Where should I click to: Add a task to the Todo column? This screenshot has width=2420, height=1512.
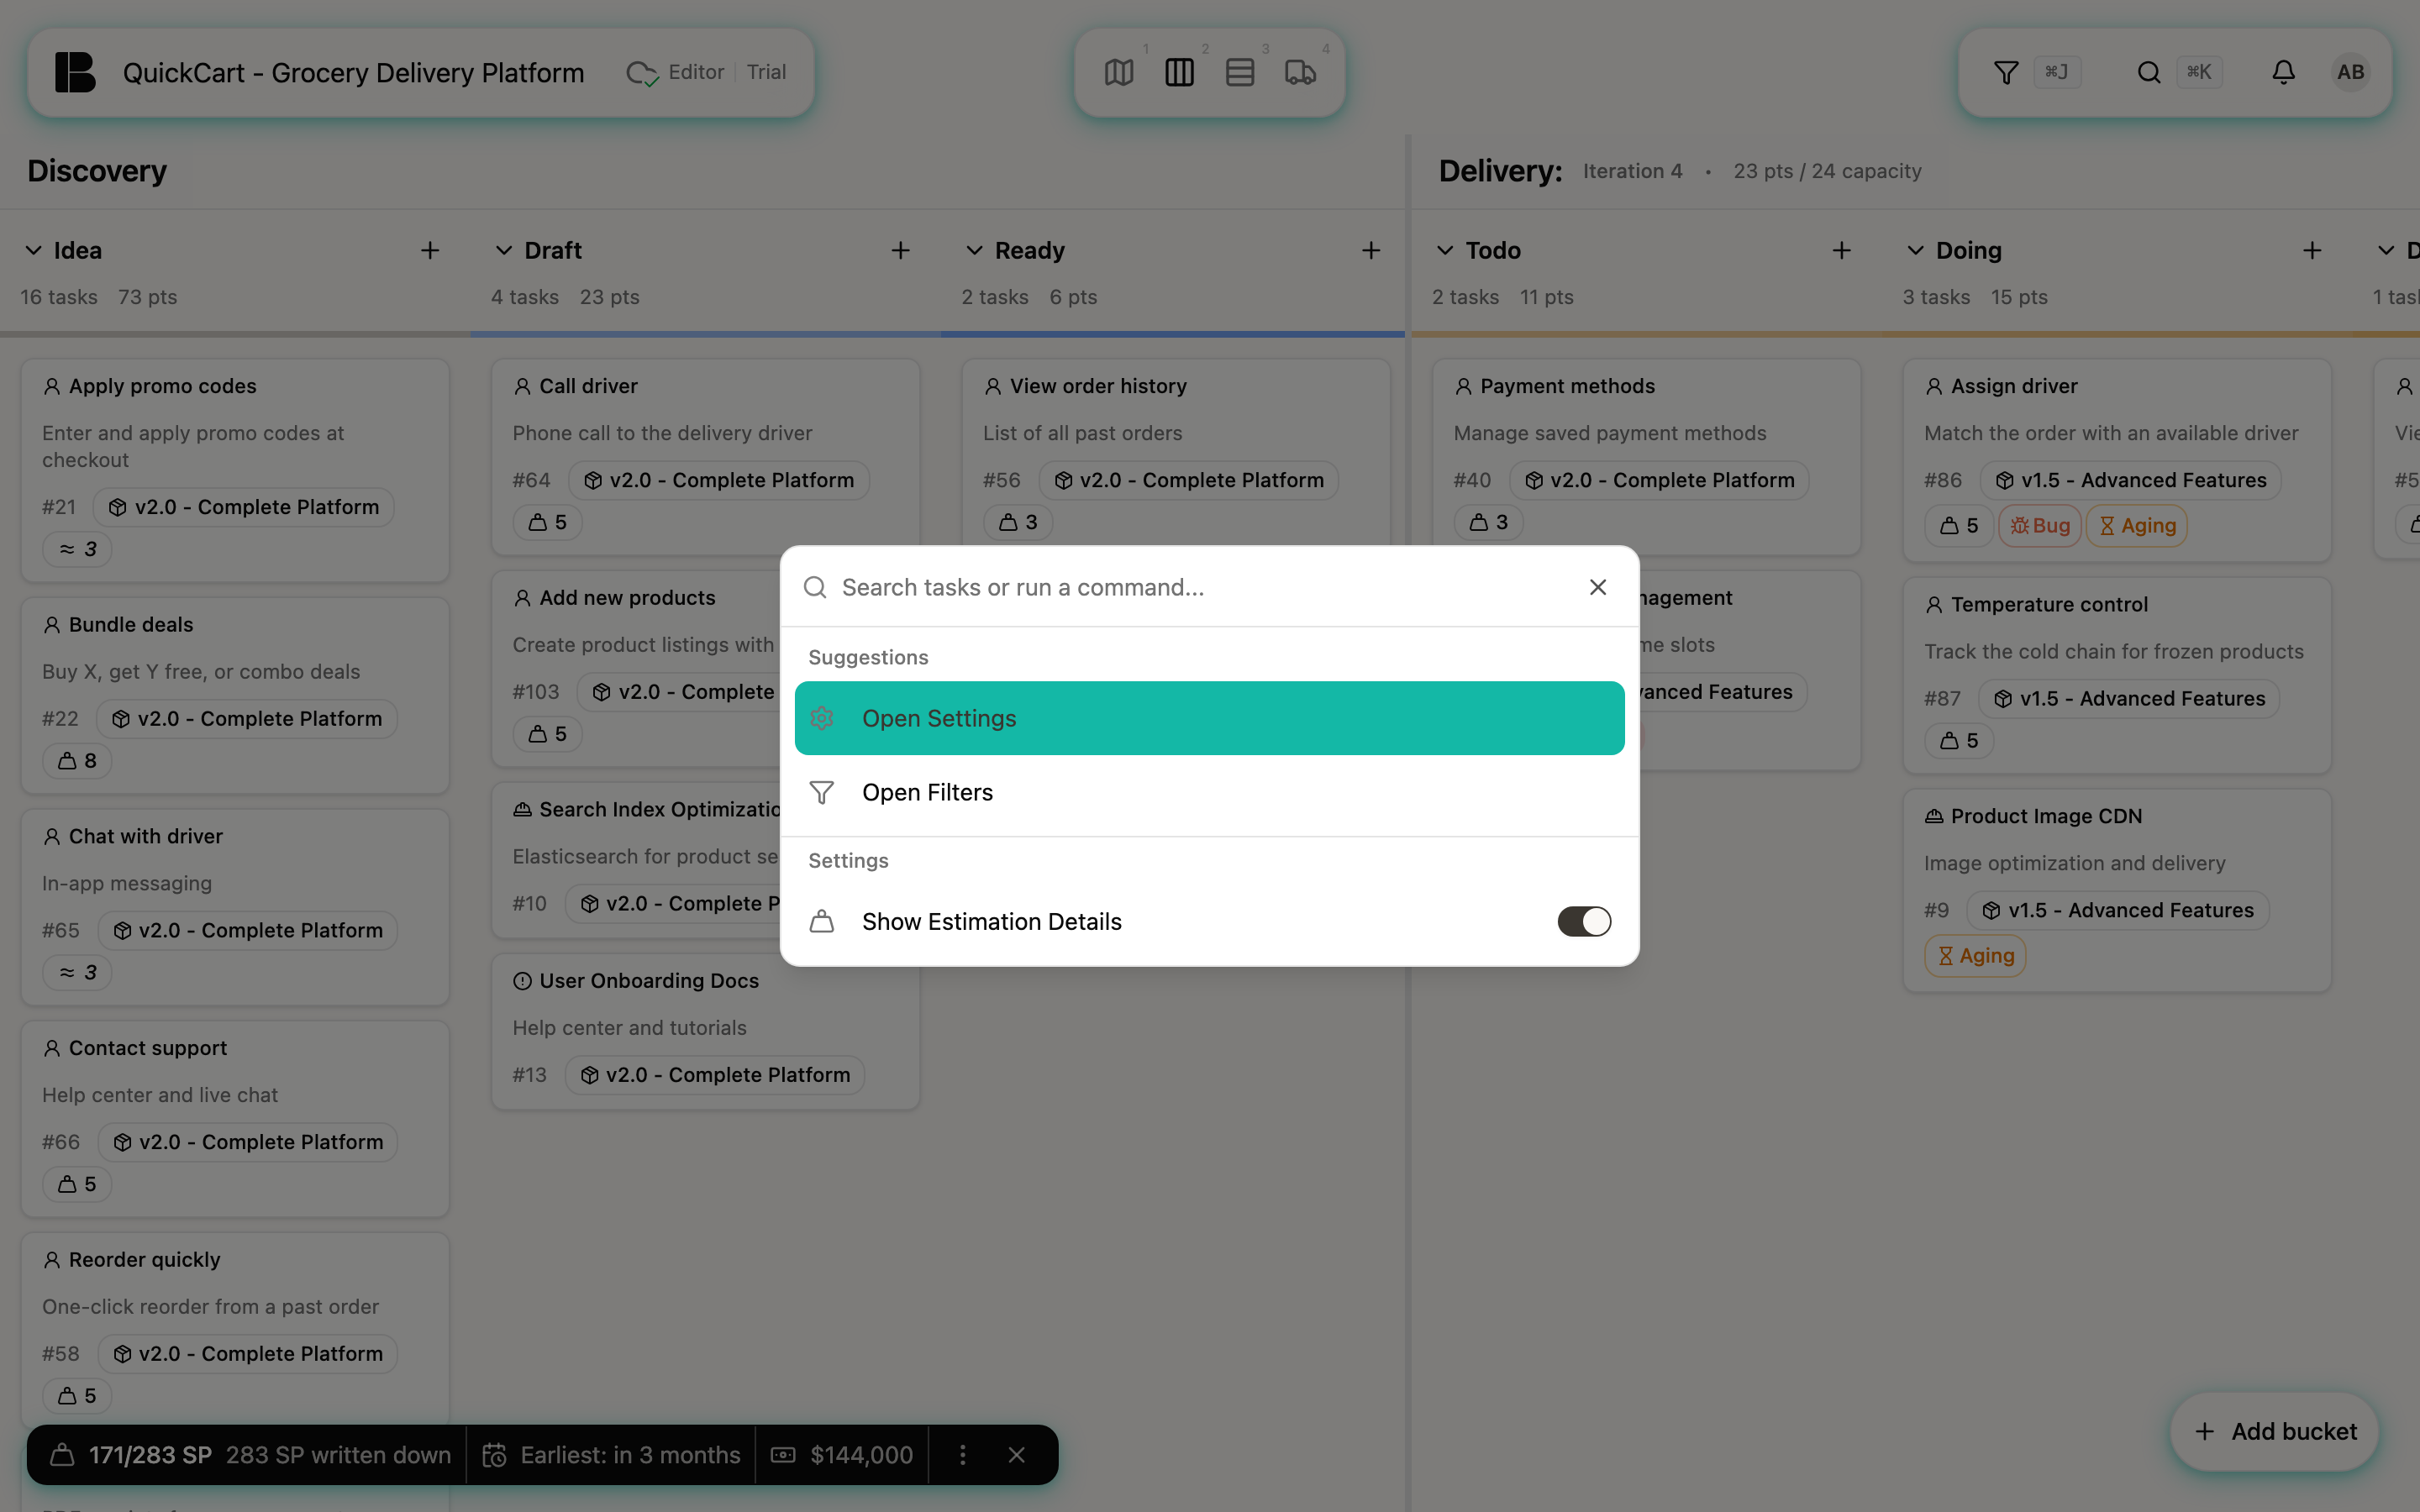1842,250
